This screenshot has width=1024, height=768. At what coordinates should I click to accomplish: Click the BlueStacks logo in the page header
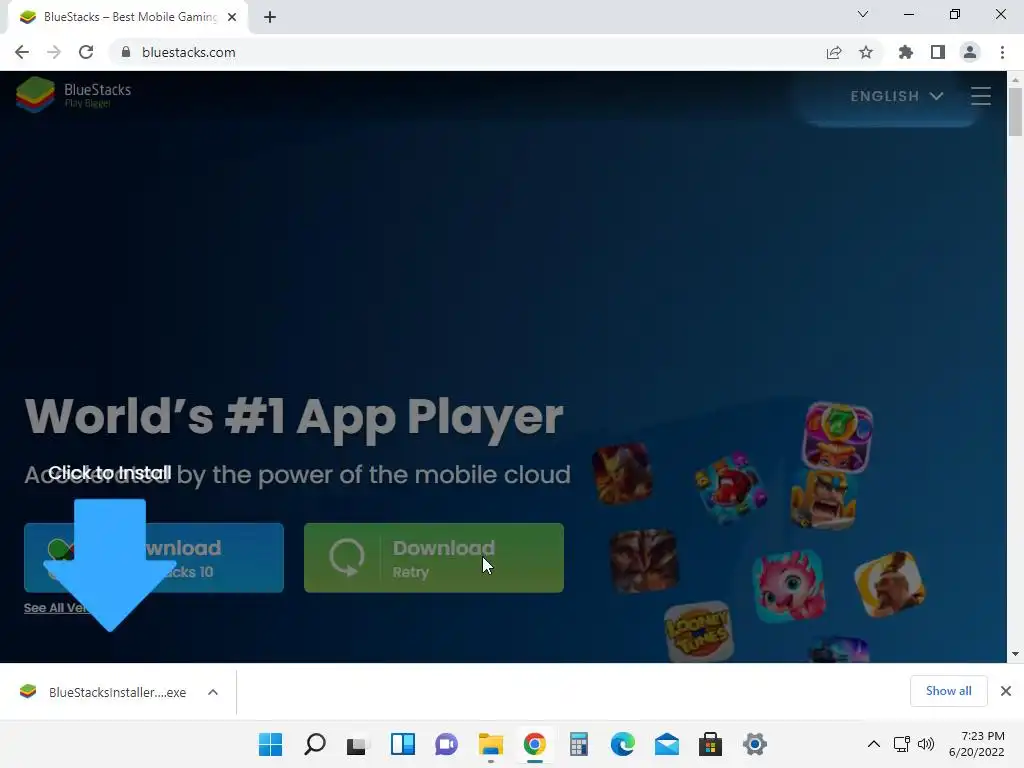point(73,95)
